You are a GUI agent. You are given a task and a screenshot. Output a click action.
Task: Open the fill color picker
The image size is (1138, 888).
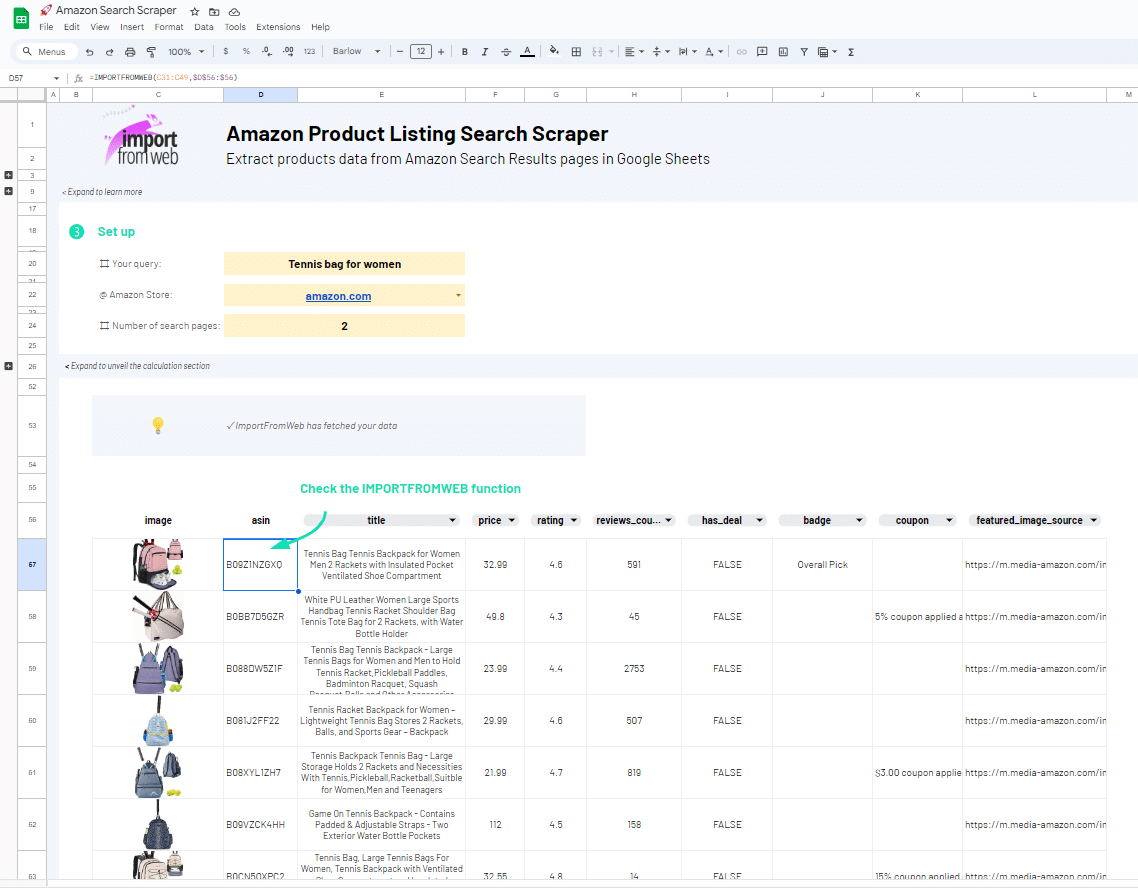click(554, 52)
